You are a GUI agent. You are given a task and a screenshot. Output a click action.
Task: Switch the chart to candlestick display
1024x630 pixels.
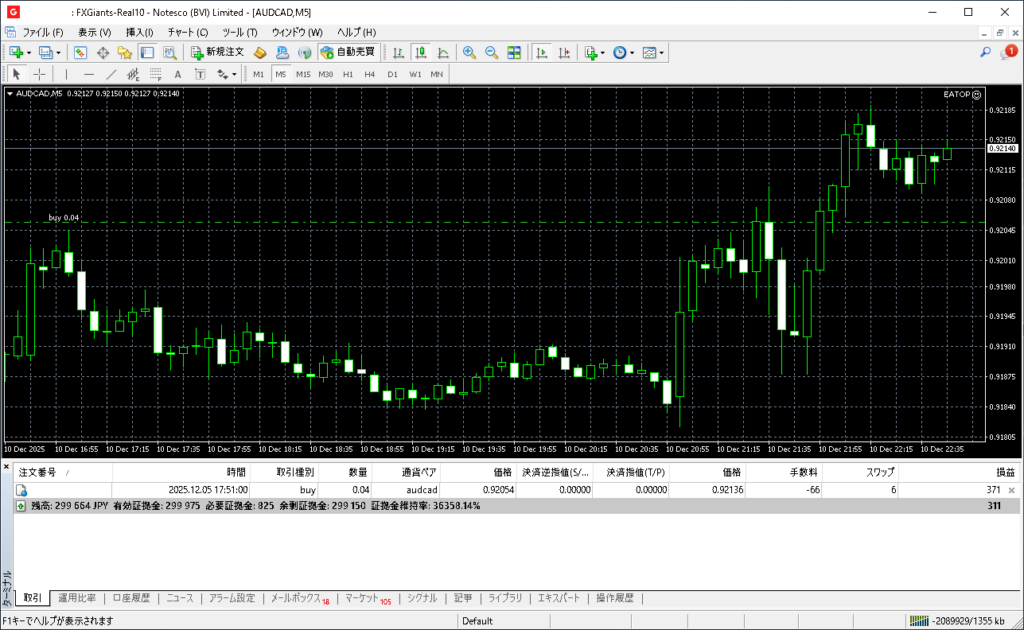click(x=420, y=52)
